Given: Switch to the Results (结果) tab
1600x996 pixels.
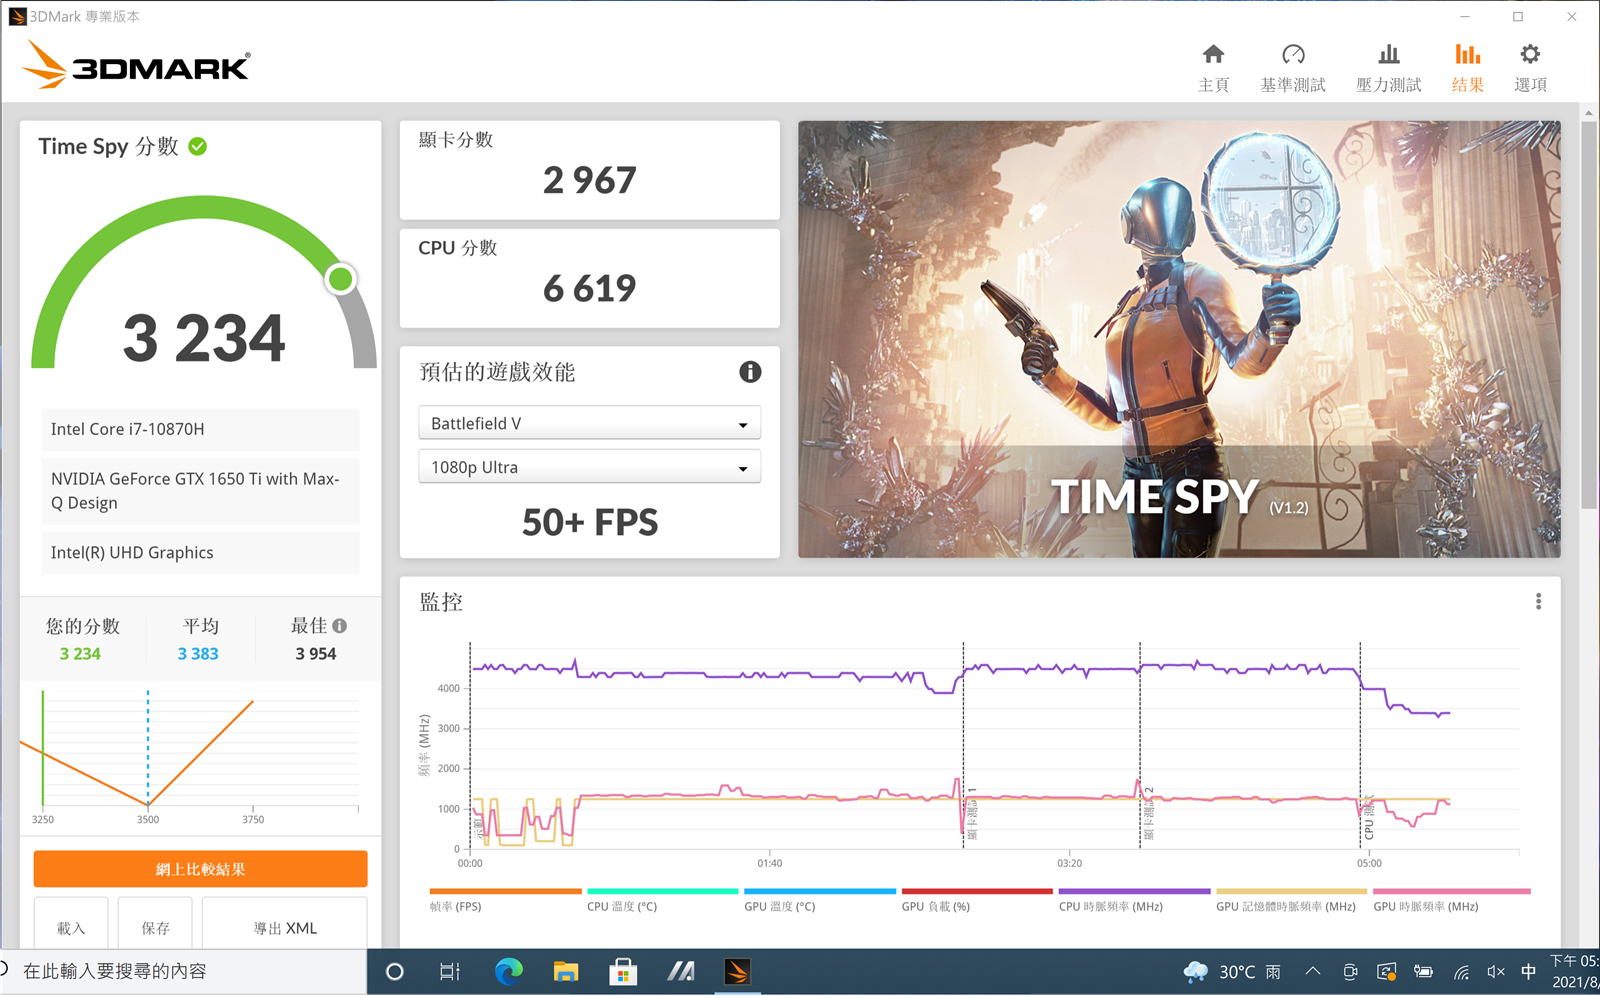Looking at the screenshot, I should tap(1467, 67).
